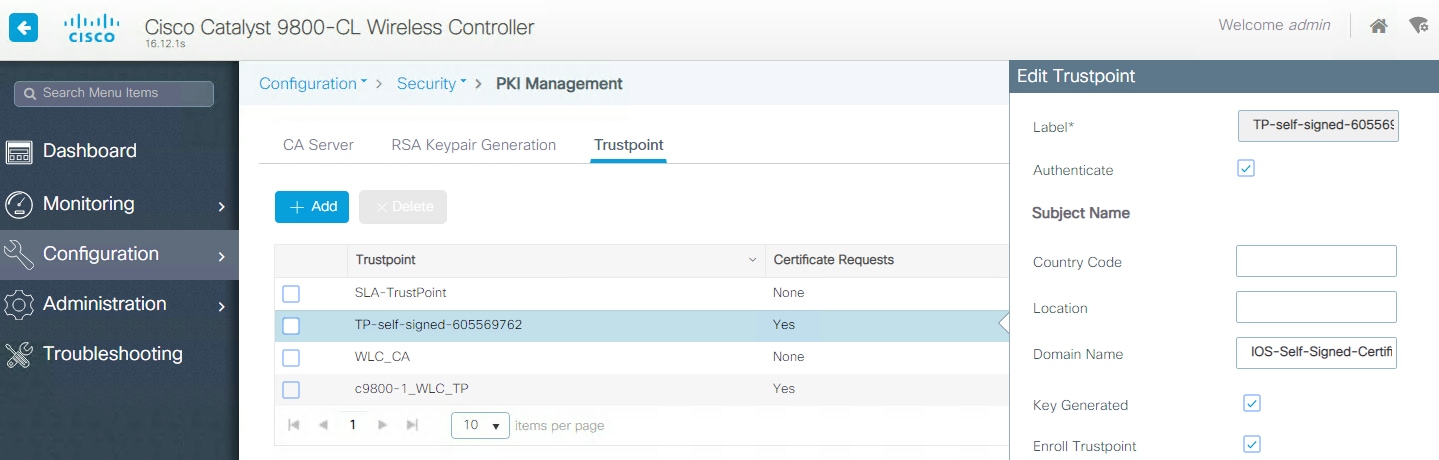Screen dimensions: 1439x460
Task: Select the WLC_CA row checkbox
Action: pos(291,358)
